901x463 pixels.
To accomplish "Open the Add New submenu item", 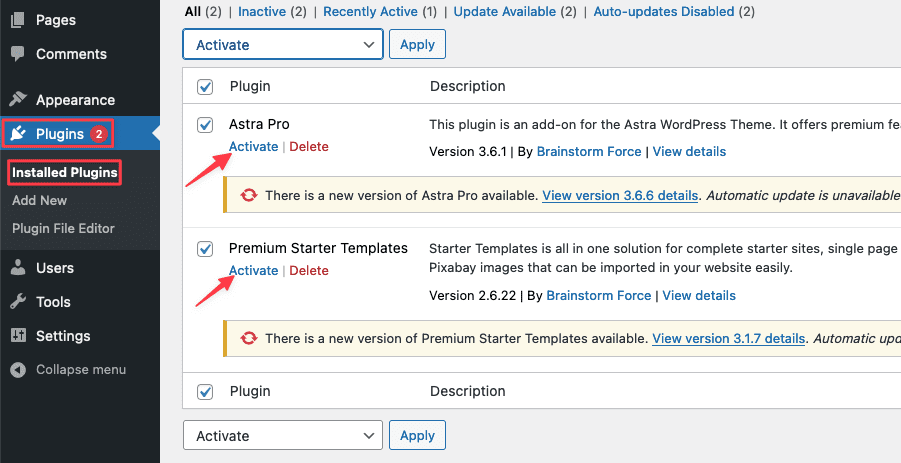I will point(40,201).
